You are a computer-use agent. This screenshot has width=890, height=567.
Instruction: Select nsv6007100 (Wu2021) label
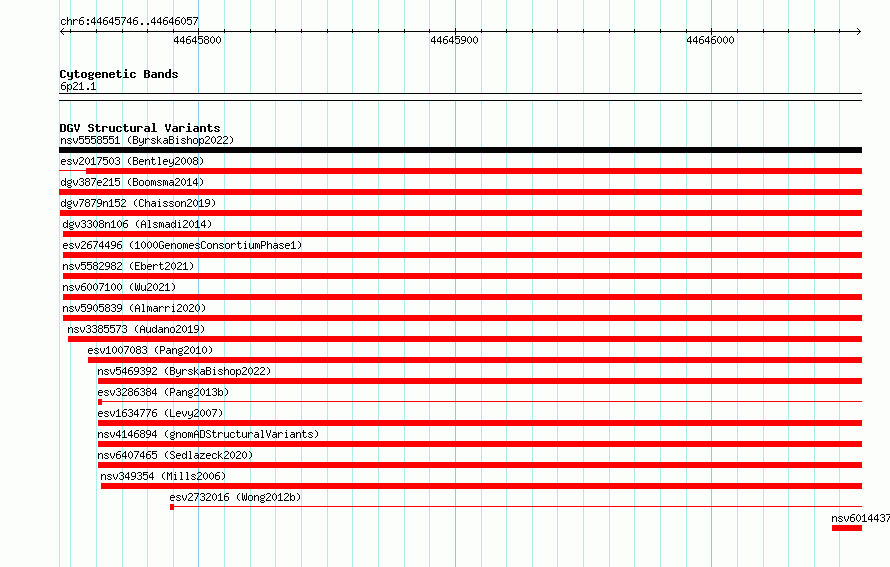[119, 287]
